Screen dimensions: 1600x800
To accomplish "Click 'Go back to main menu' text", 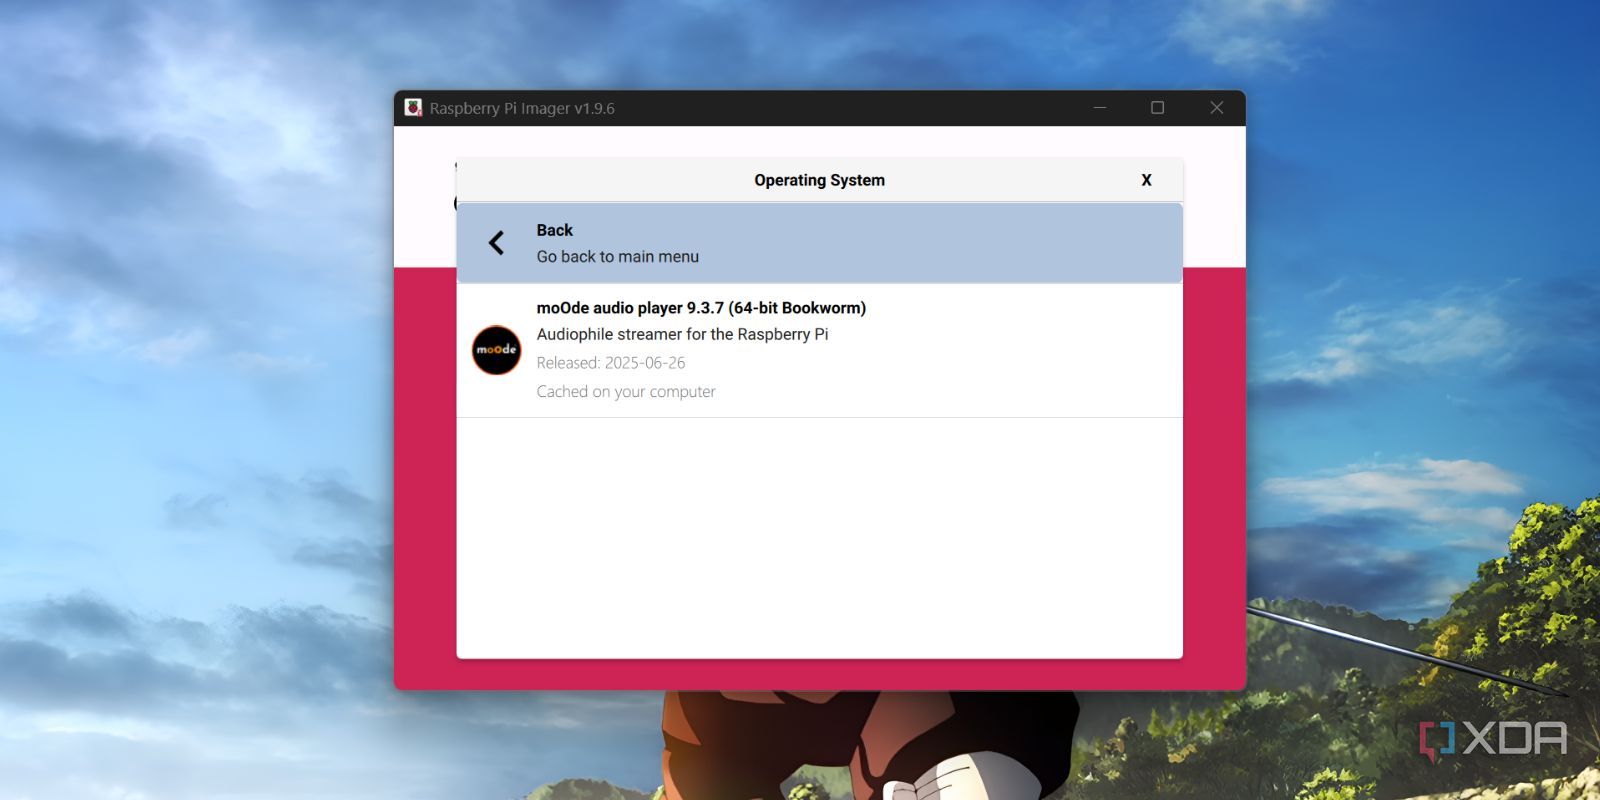I will click(618, 256).
